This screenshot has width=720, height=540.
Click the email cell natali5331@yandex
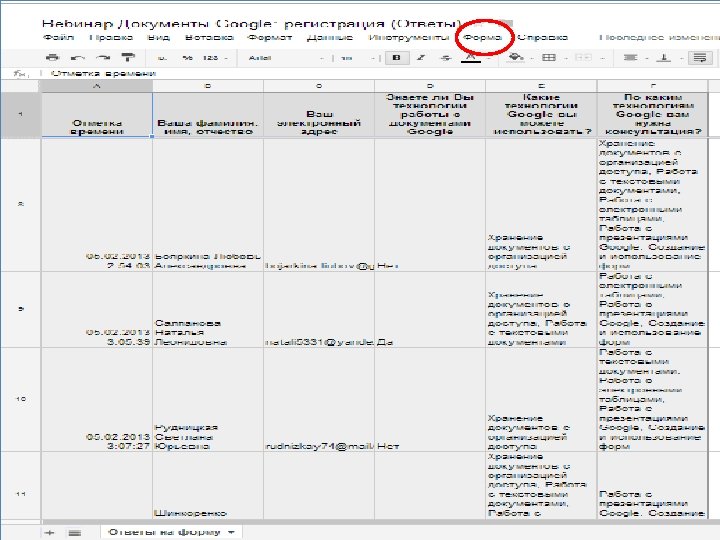pos(319,309)
